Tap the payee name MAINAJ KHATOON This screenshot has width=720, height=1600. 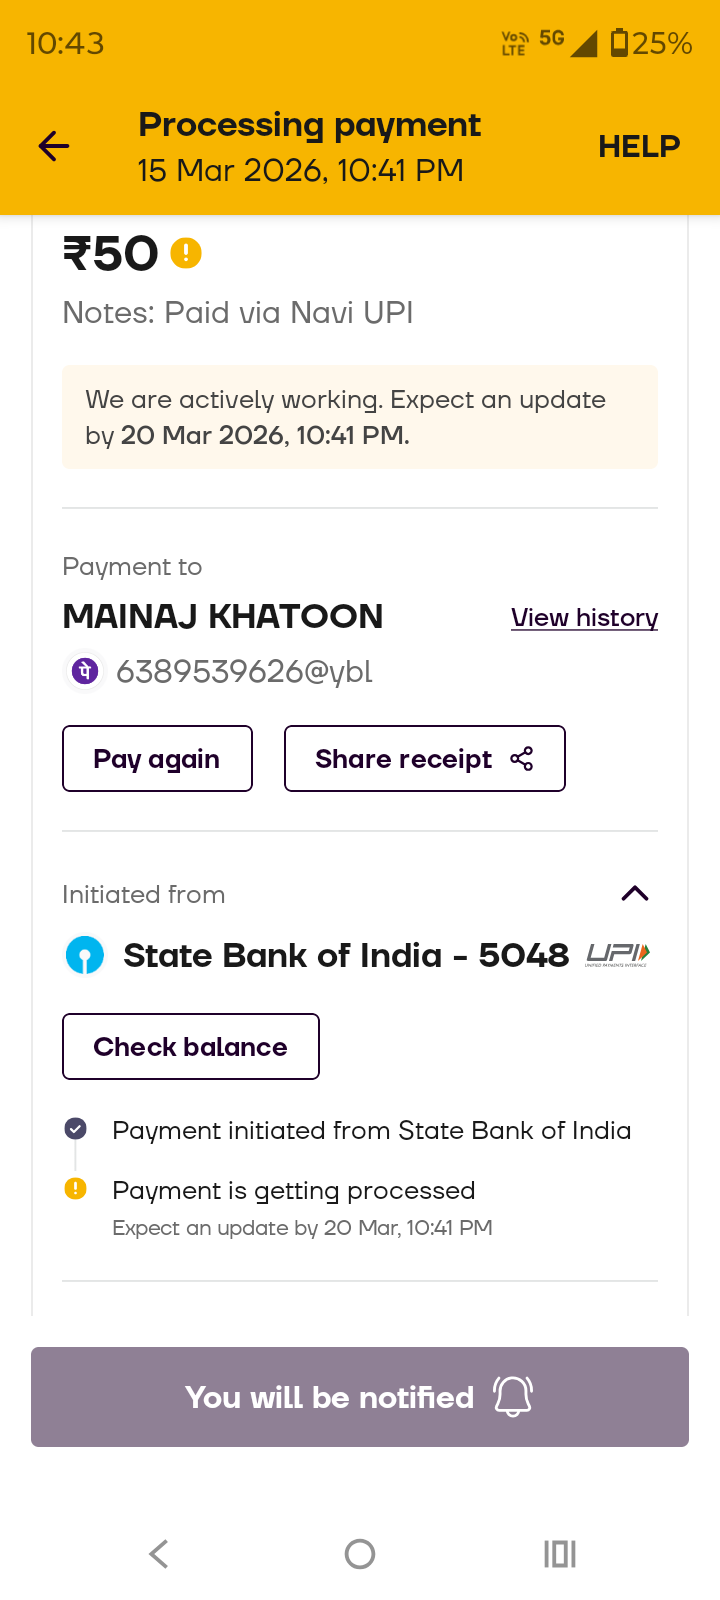point(223,617)
